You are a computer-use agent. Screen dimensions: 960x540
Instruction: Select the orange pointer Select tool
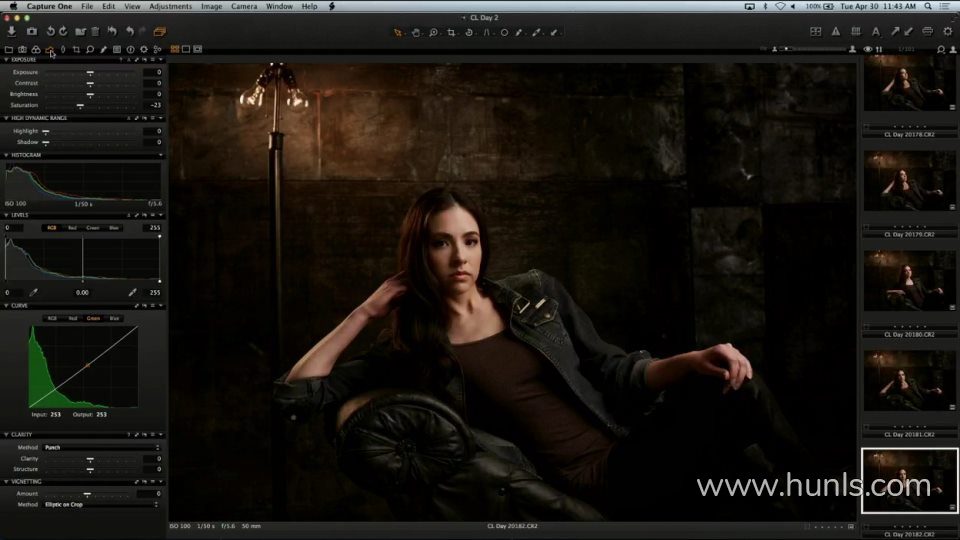398,32
